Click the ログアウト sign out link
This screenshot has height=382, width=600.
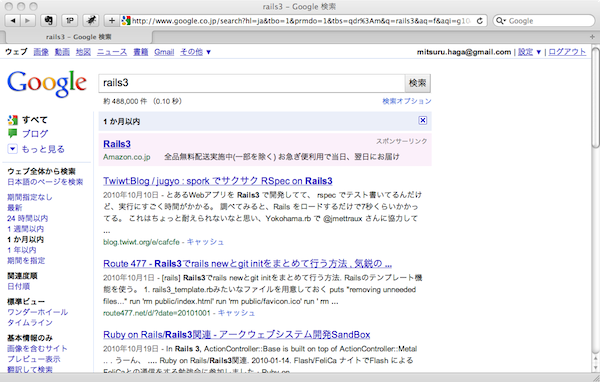(567, 52)
